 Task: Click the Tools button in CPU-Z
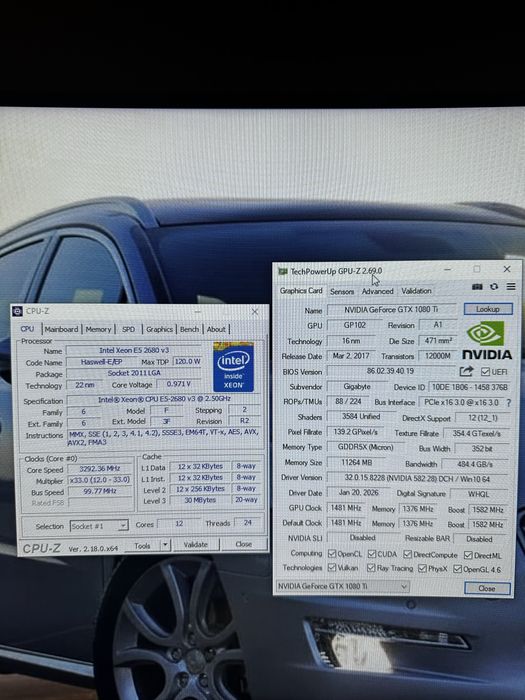(x=142, y=546)
